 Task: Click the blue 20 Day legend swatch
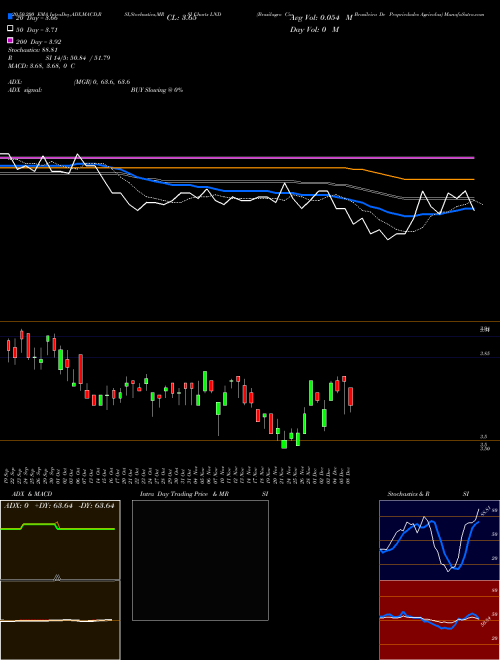pos(10,17)
